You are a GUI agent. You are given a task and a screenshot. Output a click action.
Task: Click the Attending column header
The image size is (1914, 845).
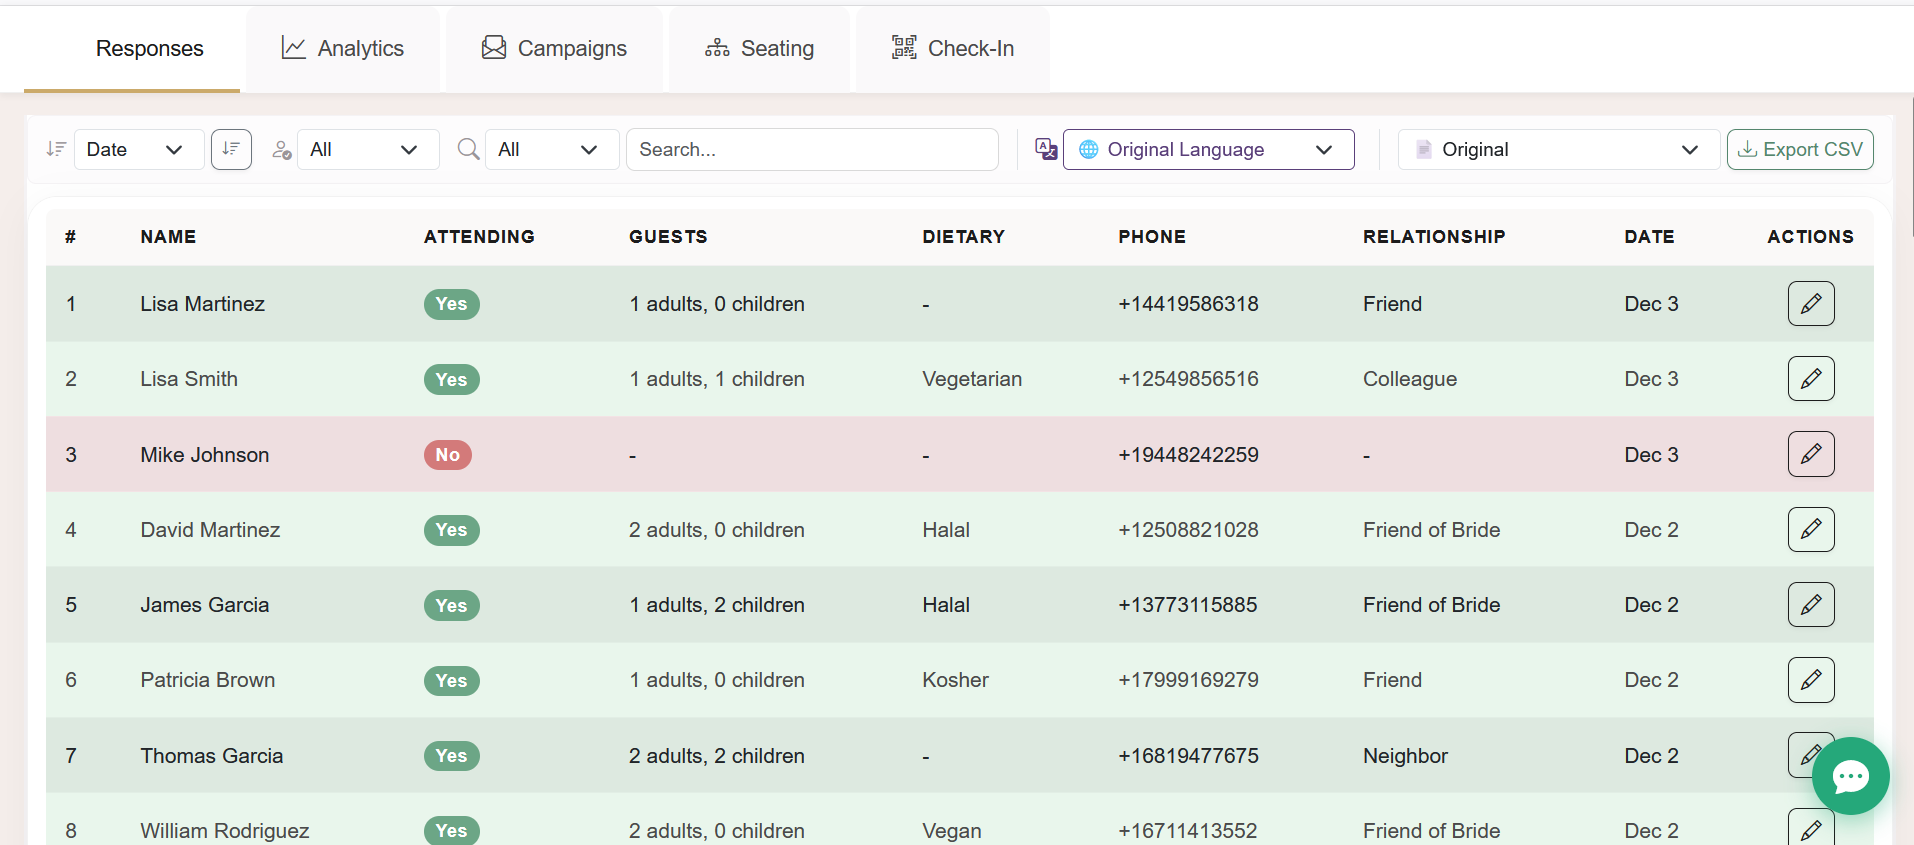pos(479,237)
